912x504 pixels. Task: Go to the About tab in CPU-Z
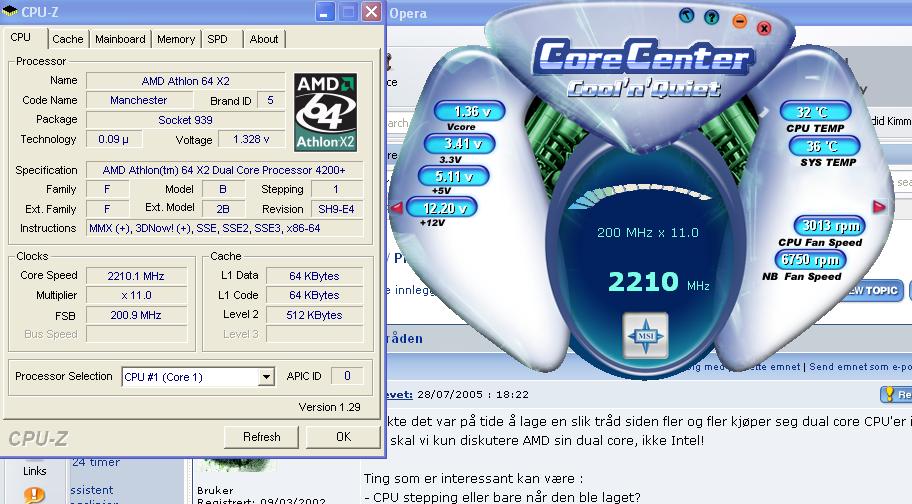263,39
